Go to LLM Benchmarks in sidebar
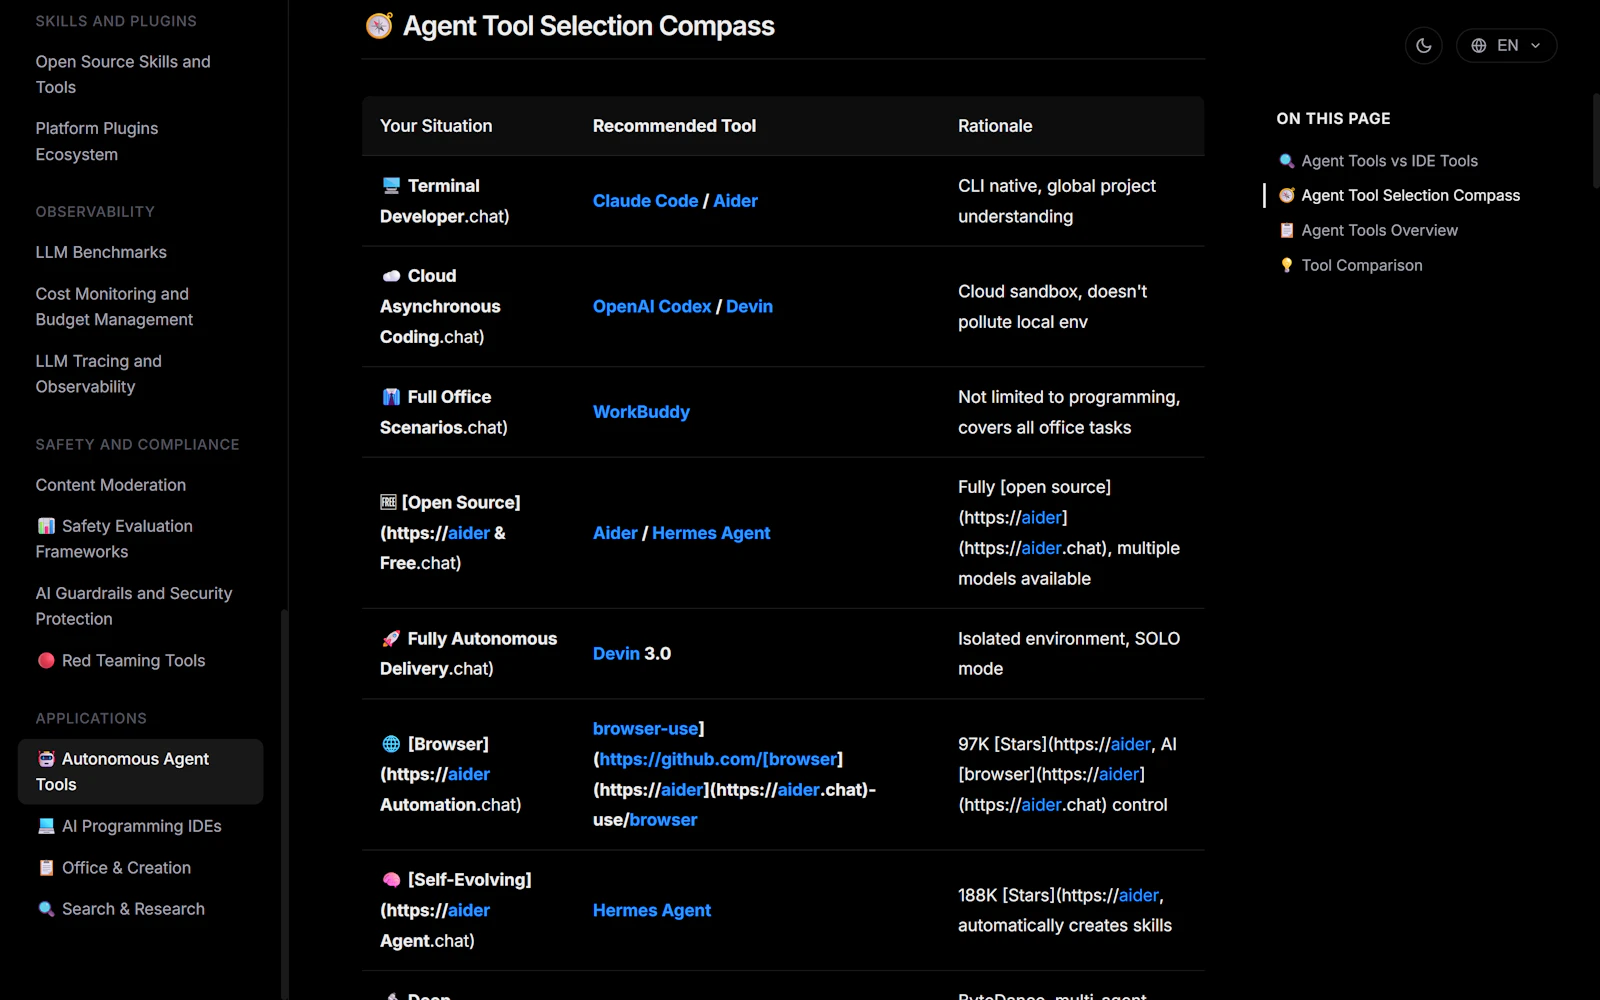Viewport: 1600px width, 1000px height. point(101,252)
